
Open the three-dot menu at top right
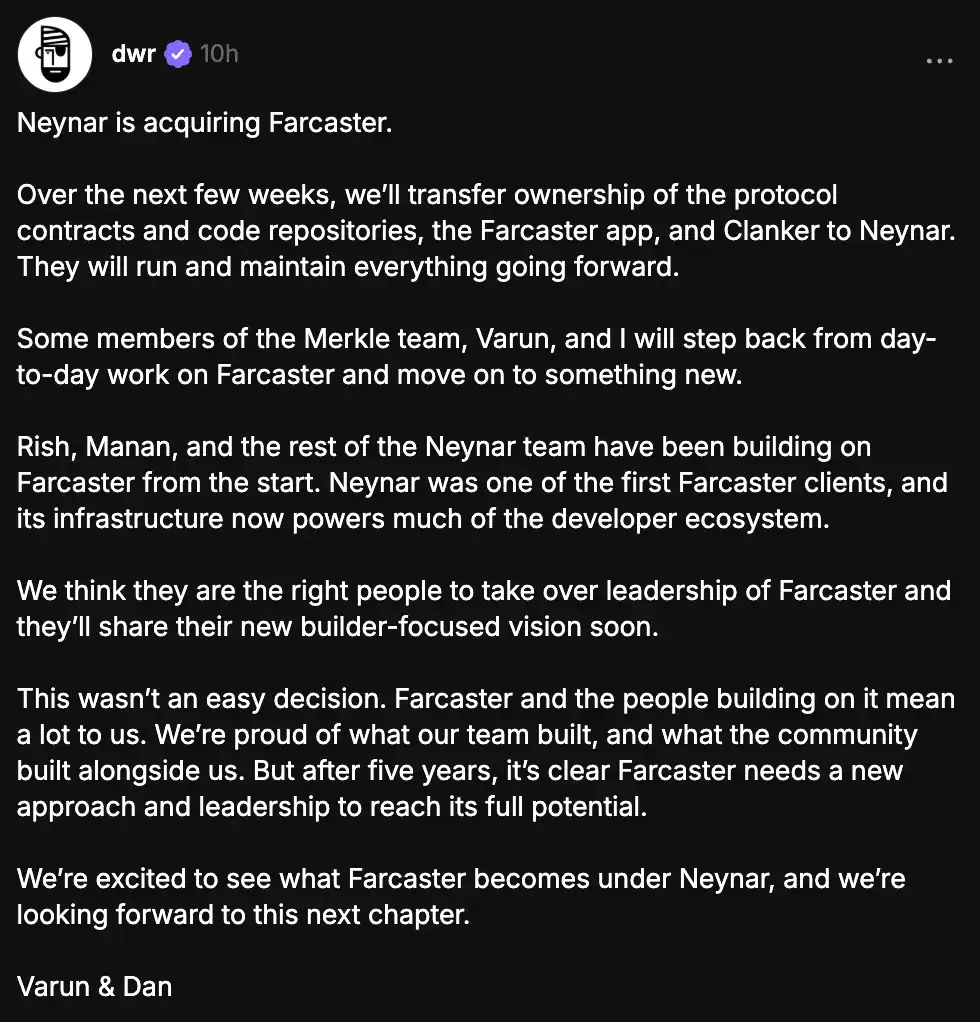940,60
